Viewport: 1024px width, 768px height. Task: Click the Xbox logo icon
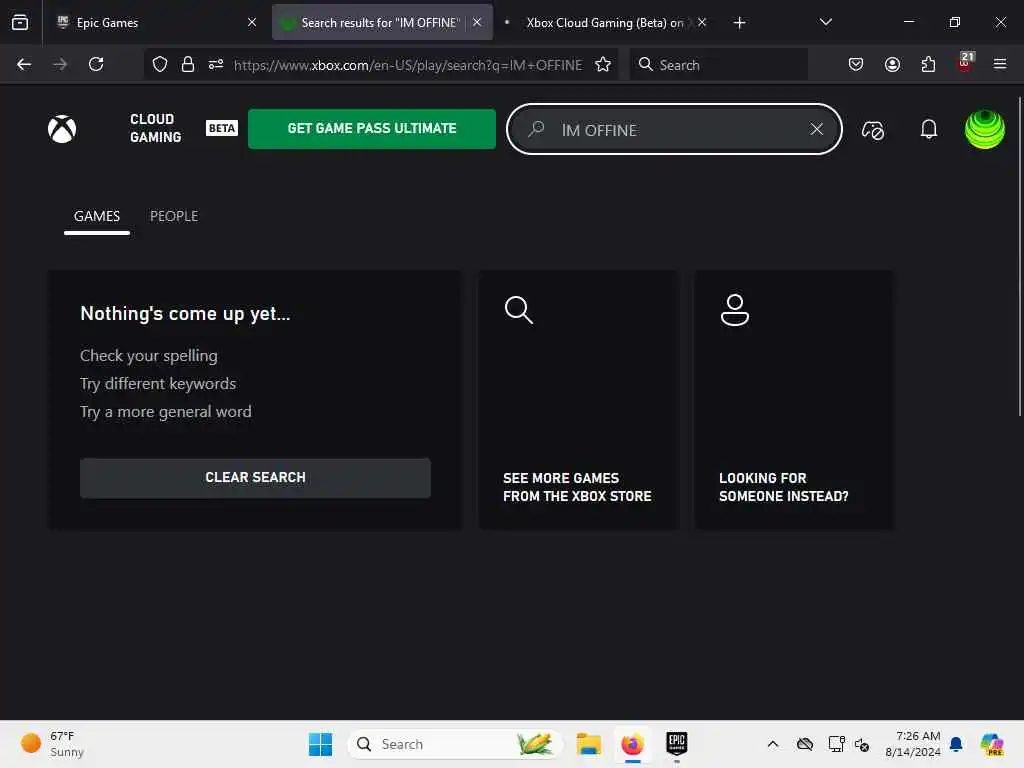point(62,129)
